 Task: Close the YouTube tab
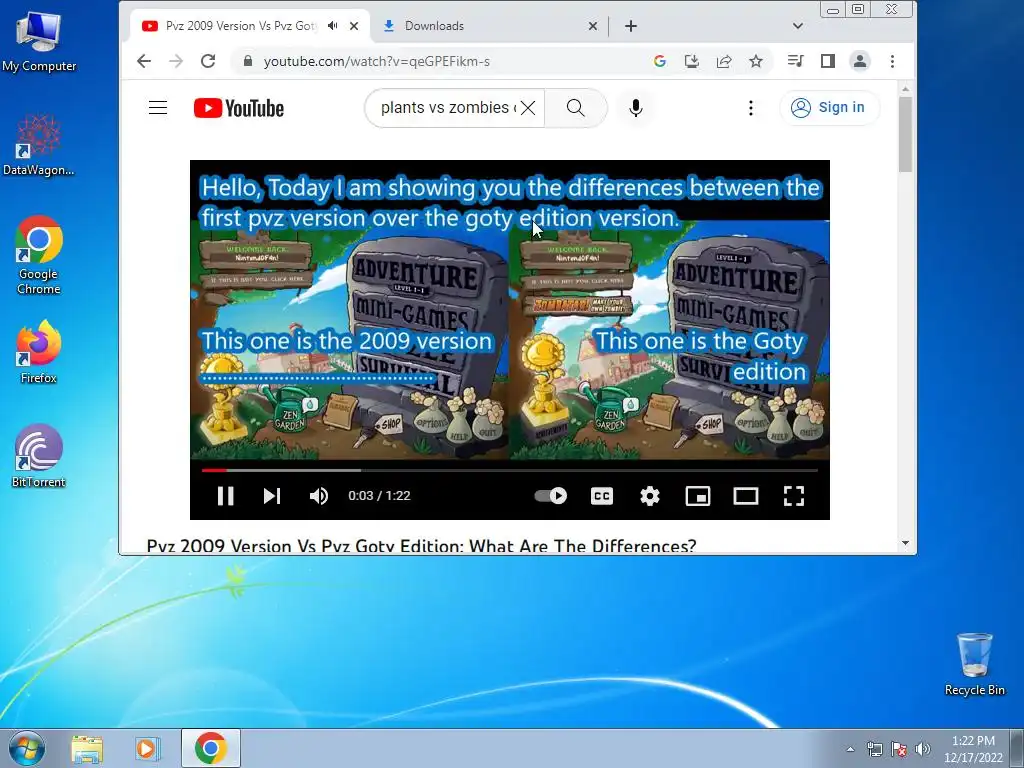click(x=354, y=26)
